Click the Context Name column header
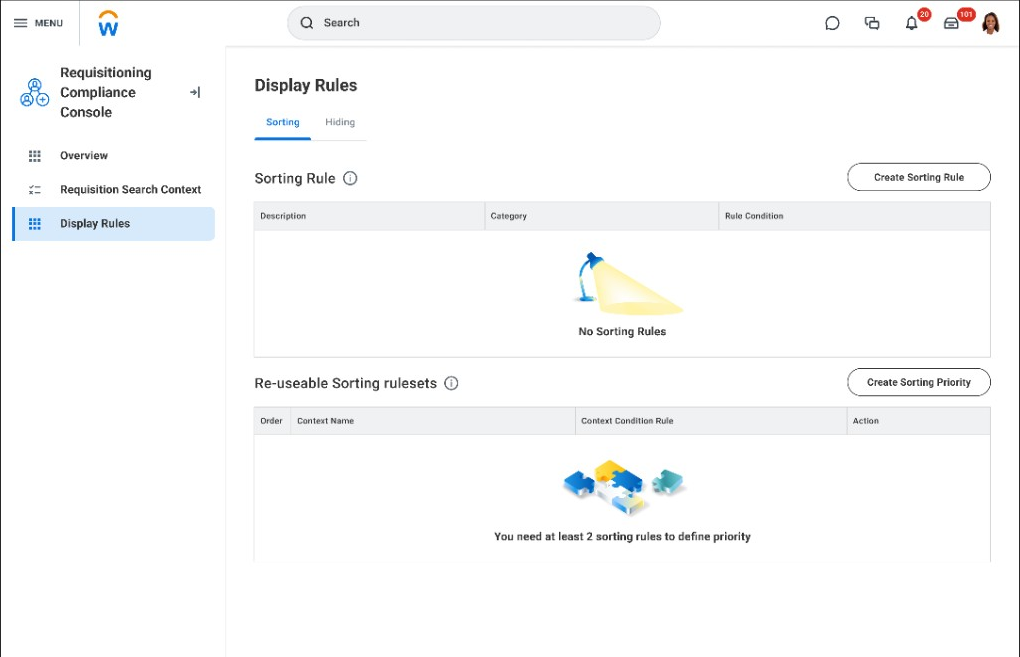The height and width of the screenshot is (657, 1020). click(433, 421)
